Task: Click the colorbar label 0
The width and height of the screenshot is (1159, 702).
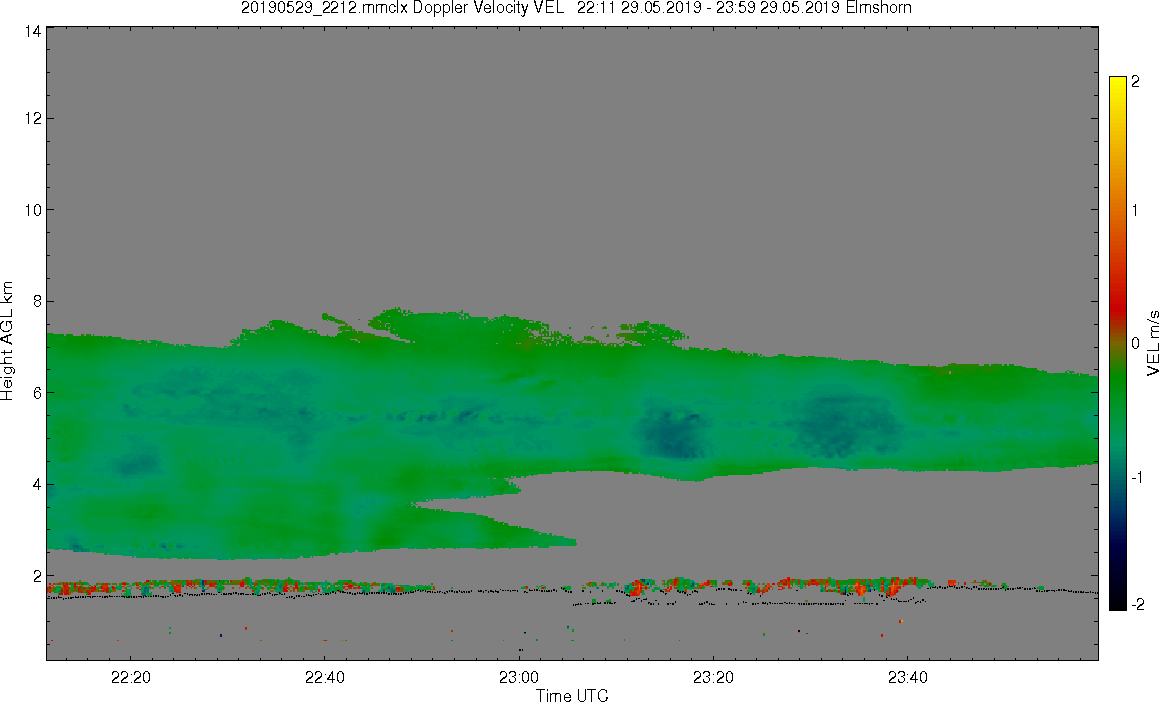Action: click(x=1136, y=344)
